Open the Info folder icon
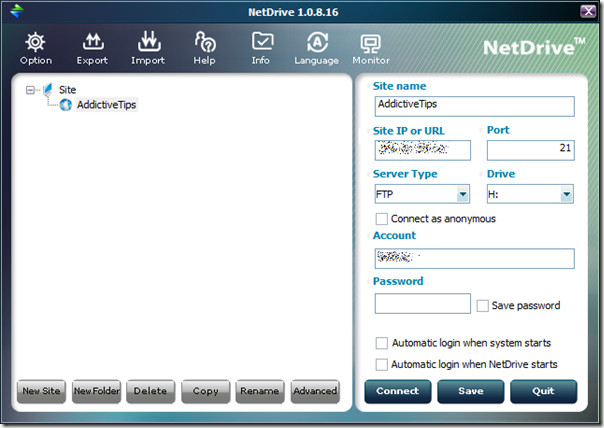The height and width of the screenshot is (428, 604). coord(262,41)
